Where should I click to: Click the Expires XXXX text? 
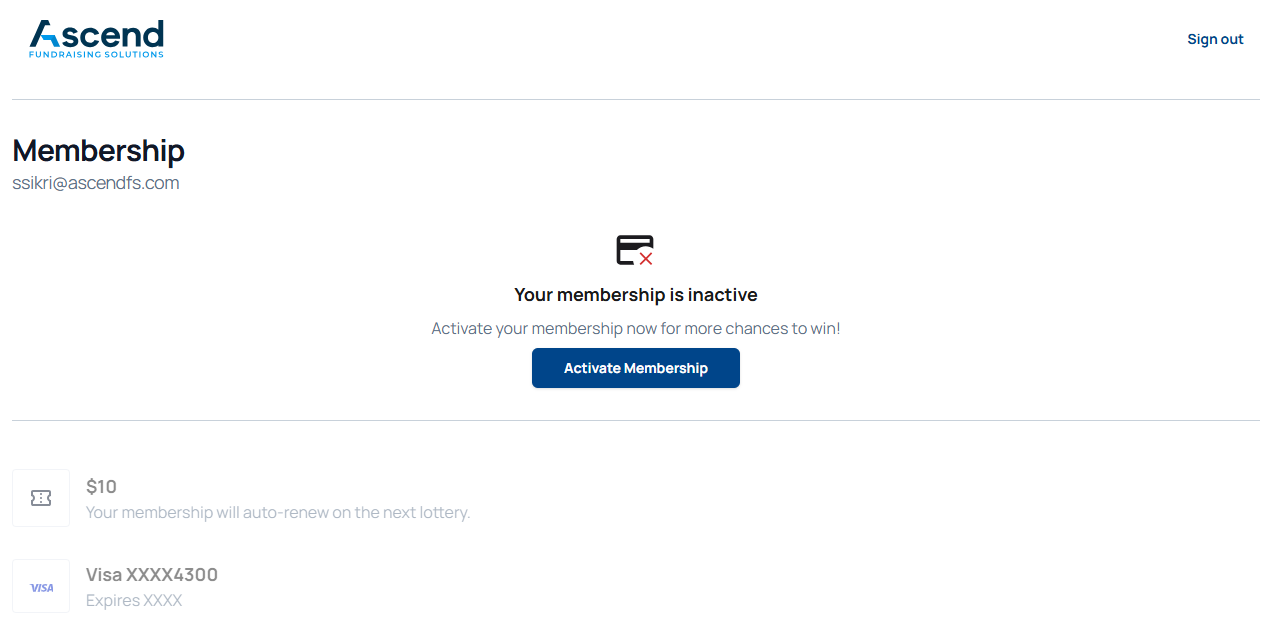[x=134, y=601]
